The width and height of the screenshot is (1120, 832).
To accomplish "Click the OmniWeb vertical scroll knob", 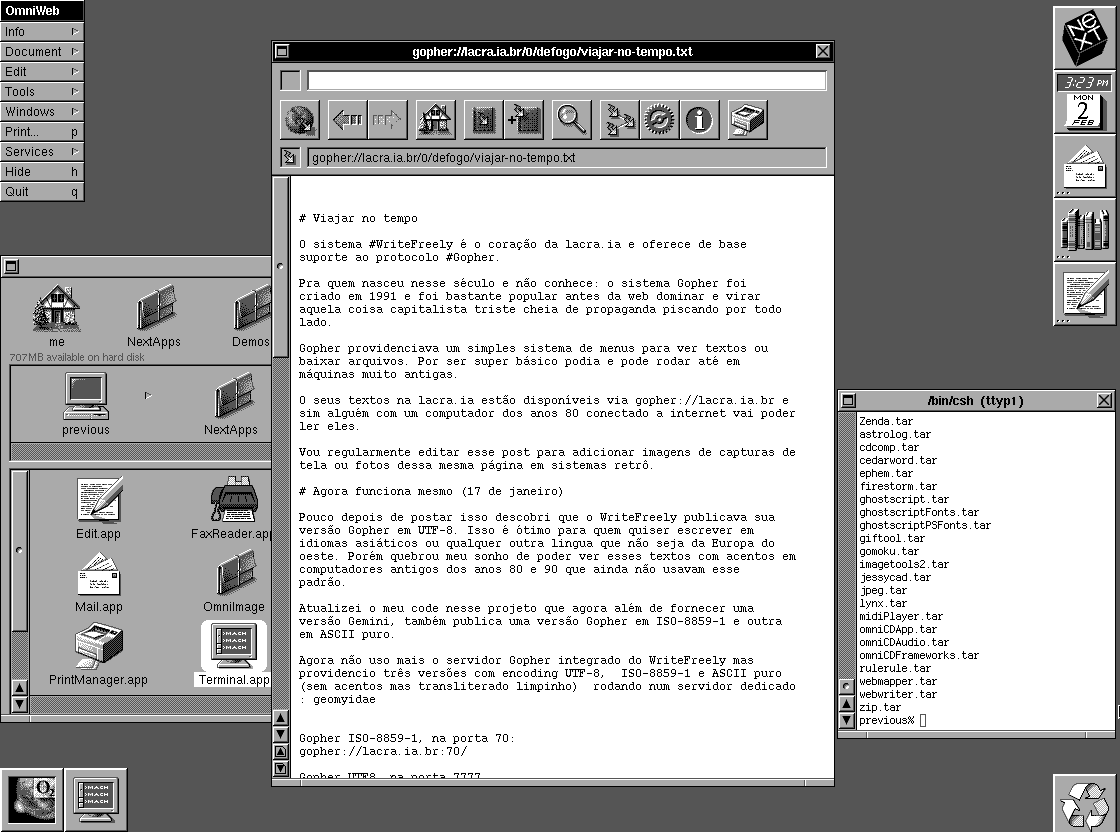I will (x=281, y=266).
